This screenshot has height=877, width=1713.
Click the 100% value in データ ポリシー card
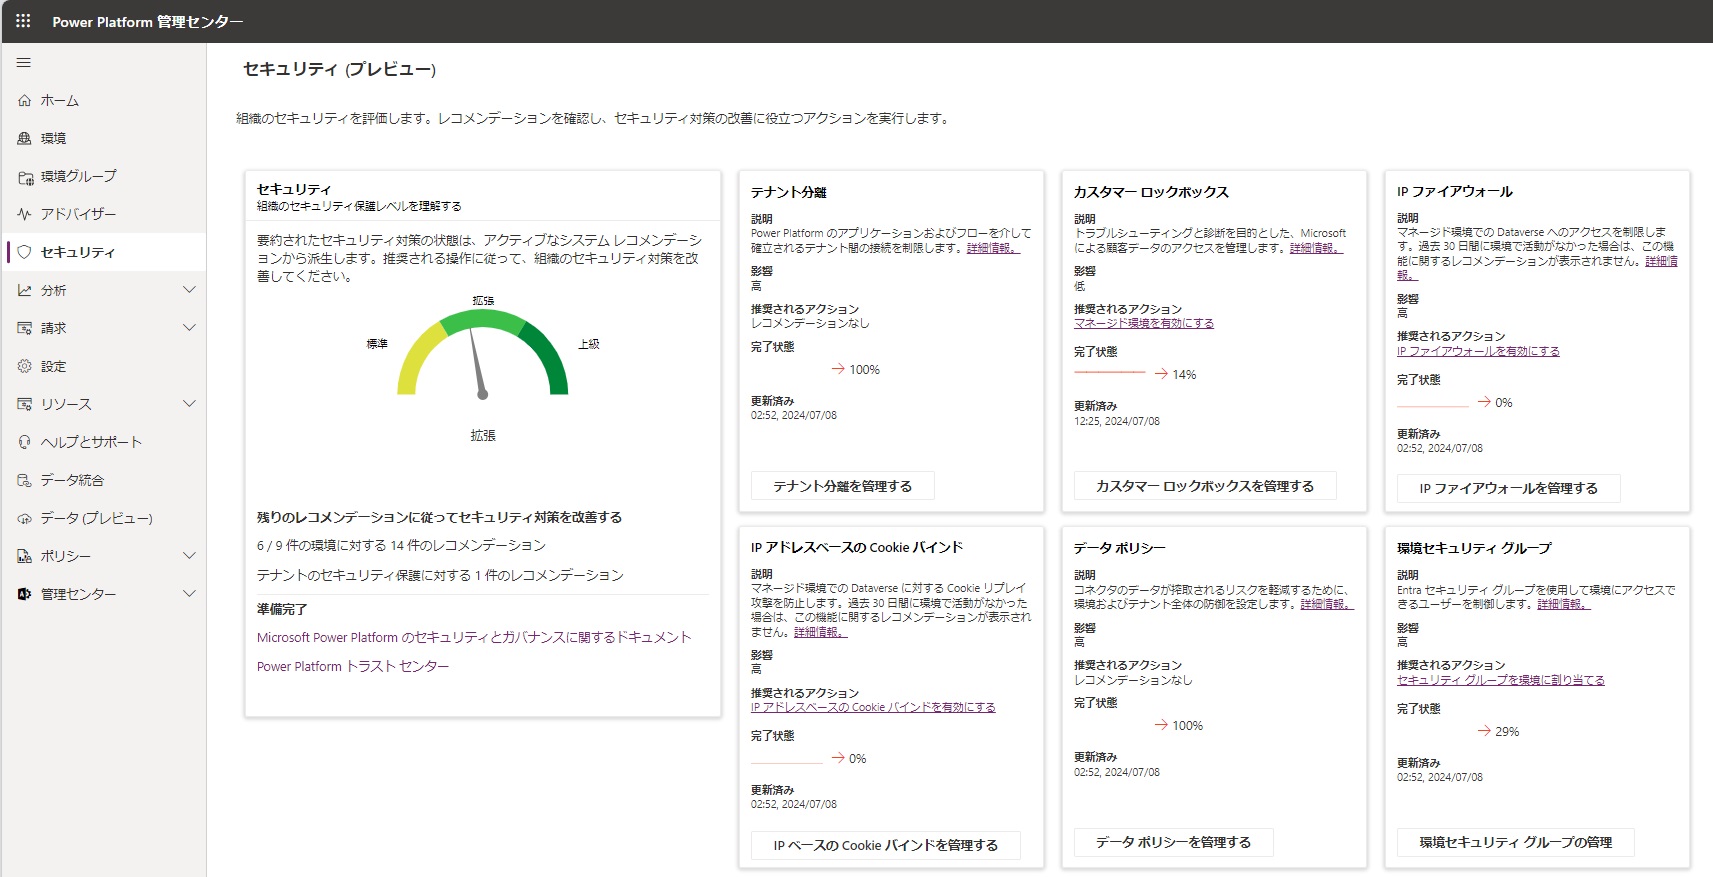click(1188, 725)
